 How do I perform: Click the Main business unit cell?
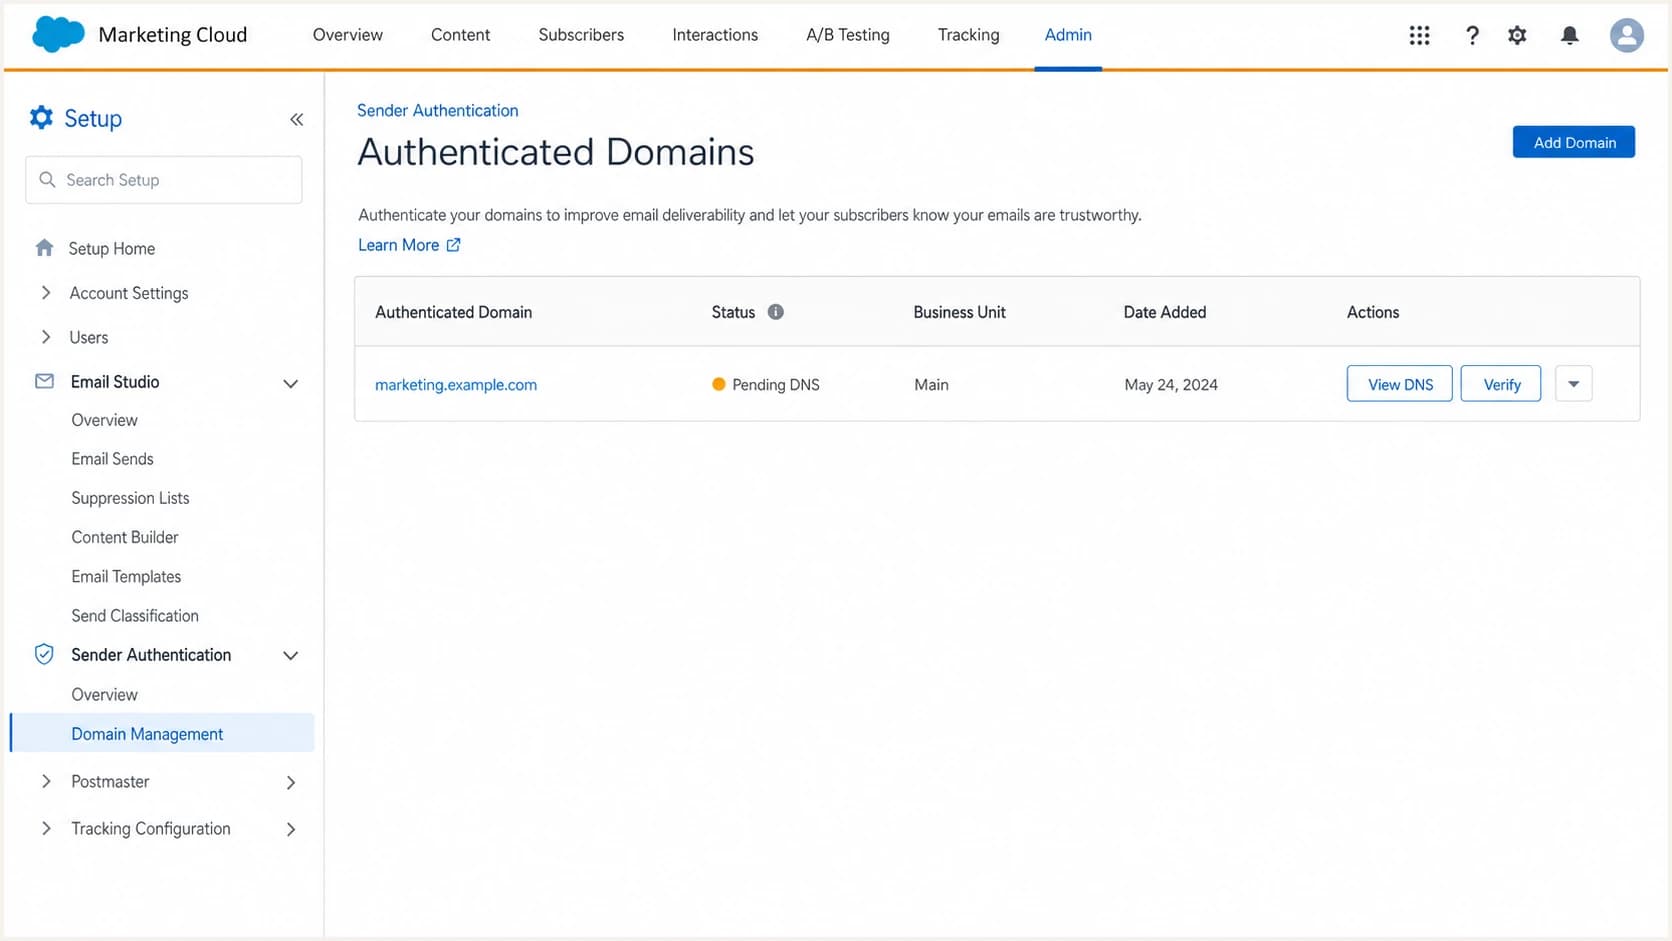(931, 385)
